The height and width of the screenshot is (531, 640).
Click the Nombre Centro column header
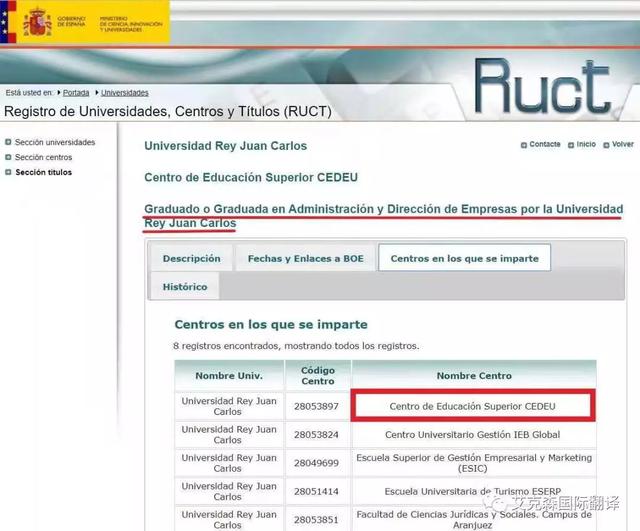point(474,375)
